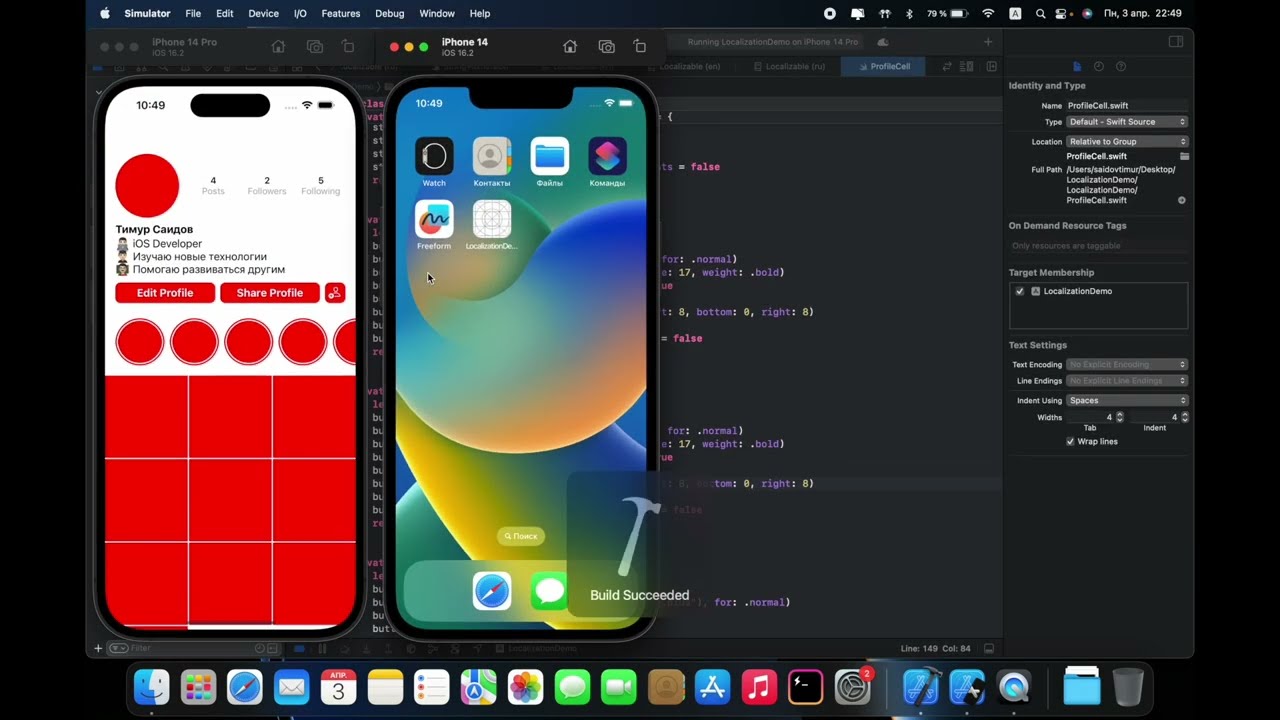
Task: Click Home button in iPhone 14 simulator toolbar
Action: click(x=570, y=46)
